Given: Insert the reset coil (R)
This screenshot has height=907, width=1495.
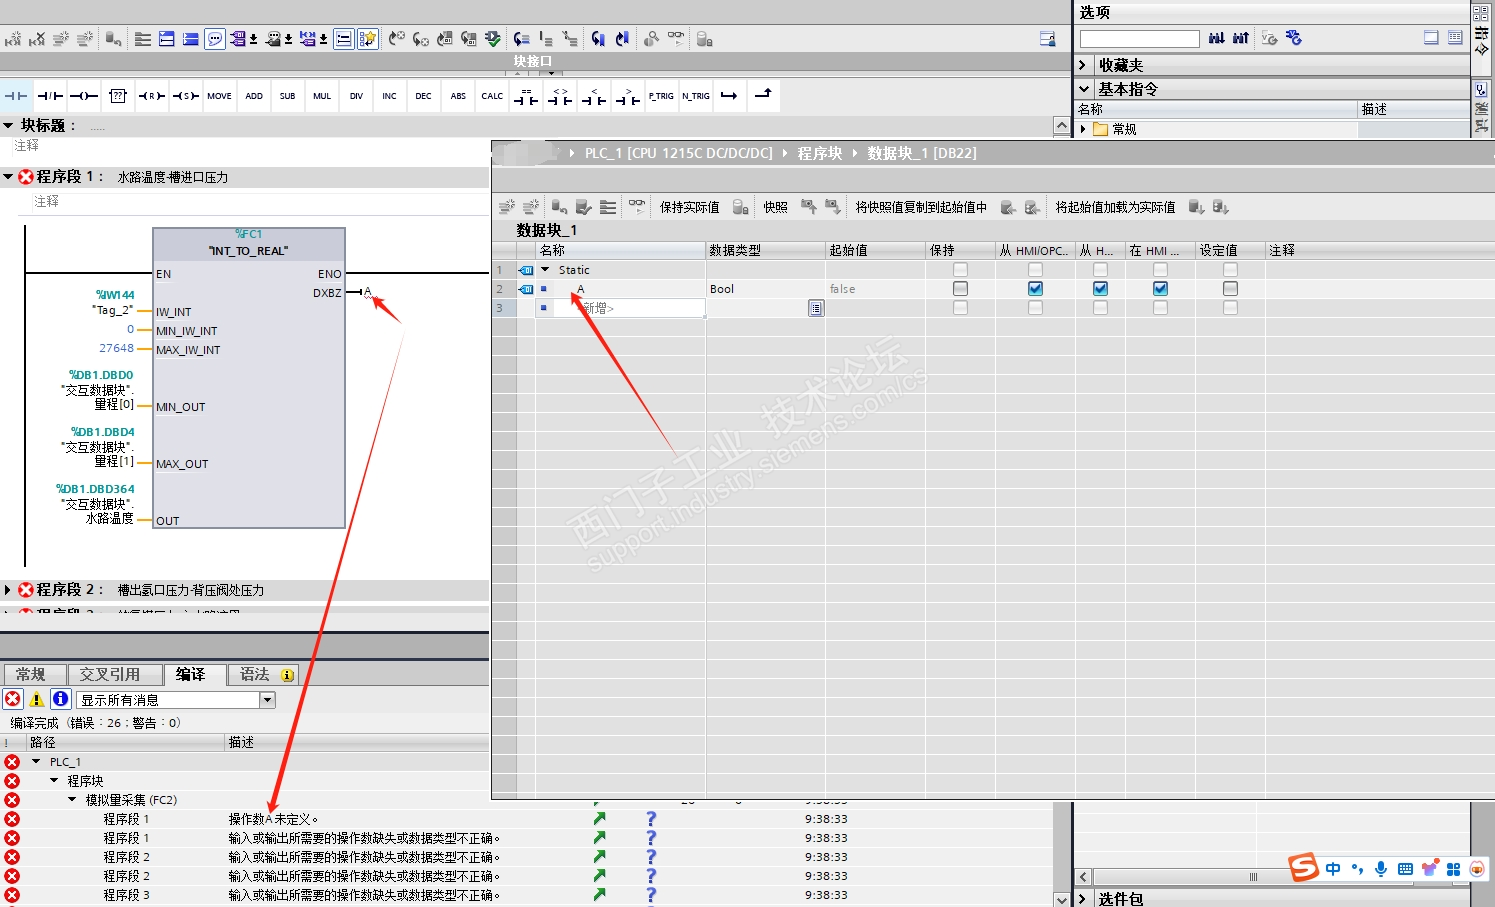Looking at the screenshot, I should [152, 96].
